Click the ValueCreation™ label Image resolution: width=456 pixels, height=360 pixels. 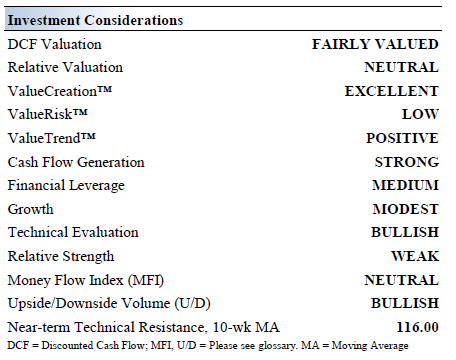coord(60,91)
